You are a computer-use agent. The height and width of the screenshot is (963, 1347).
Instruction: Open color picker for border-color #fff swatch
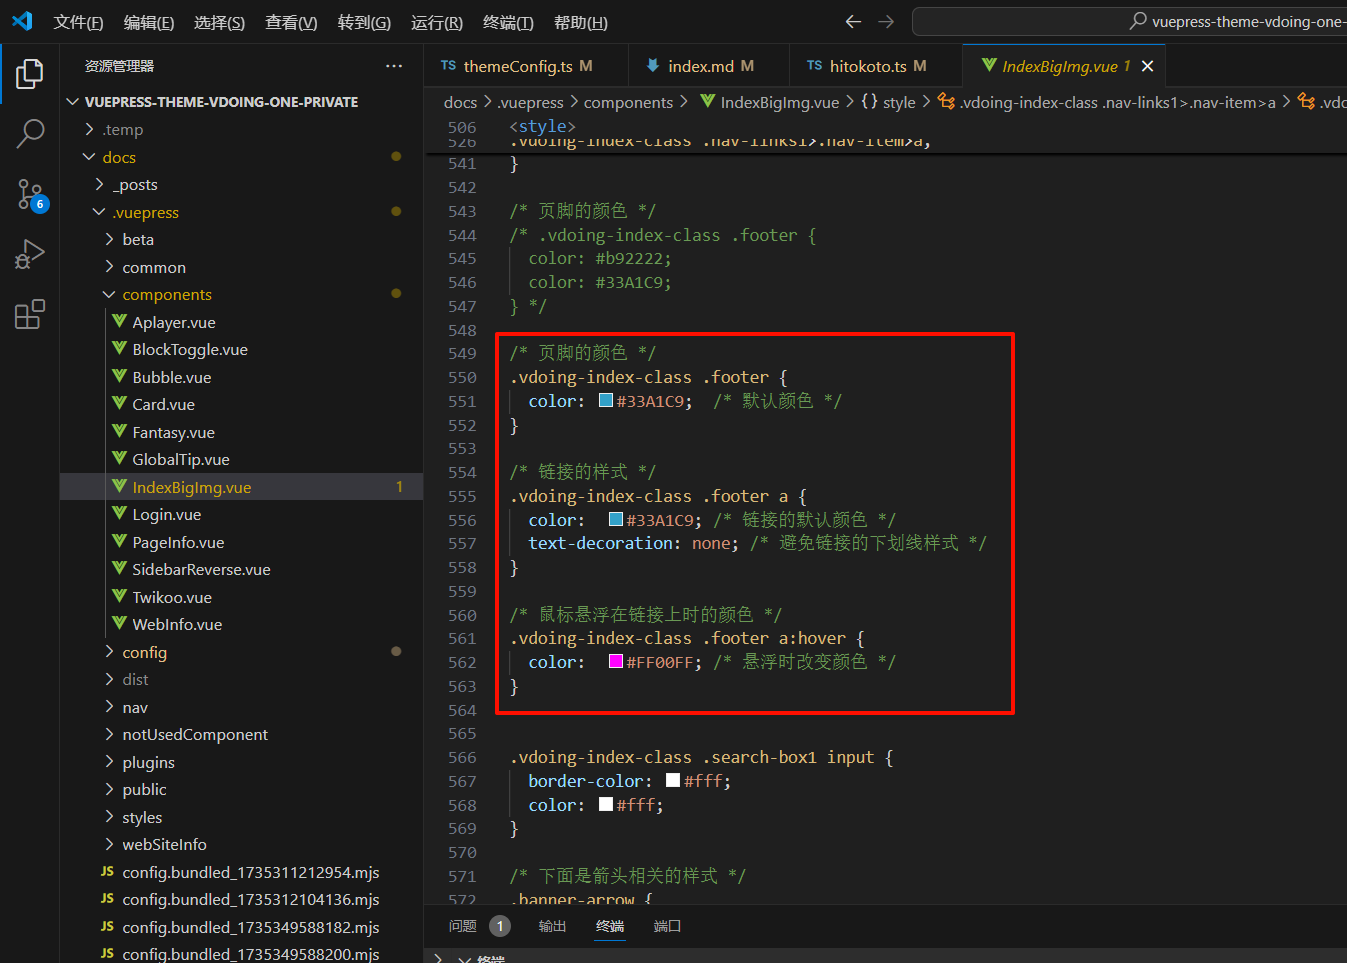coord(673,780)
